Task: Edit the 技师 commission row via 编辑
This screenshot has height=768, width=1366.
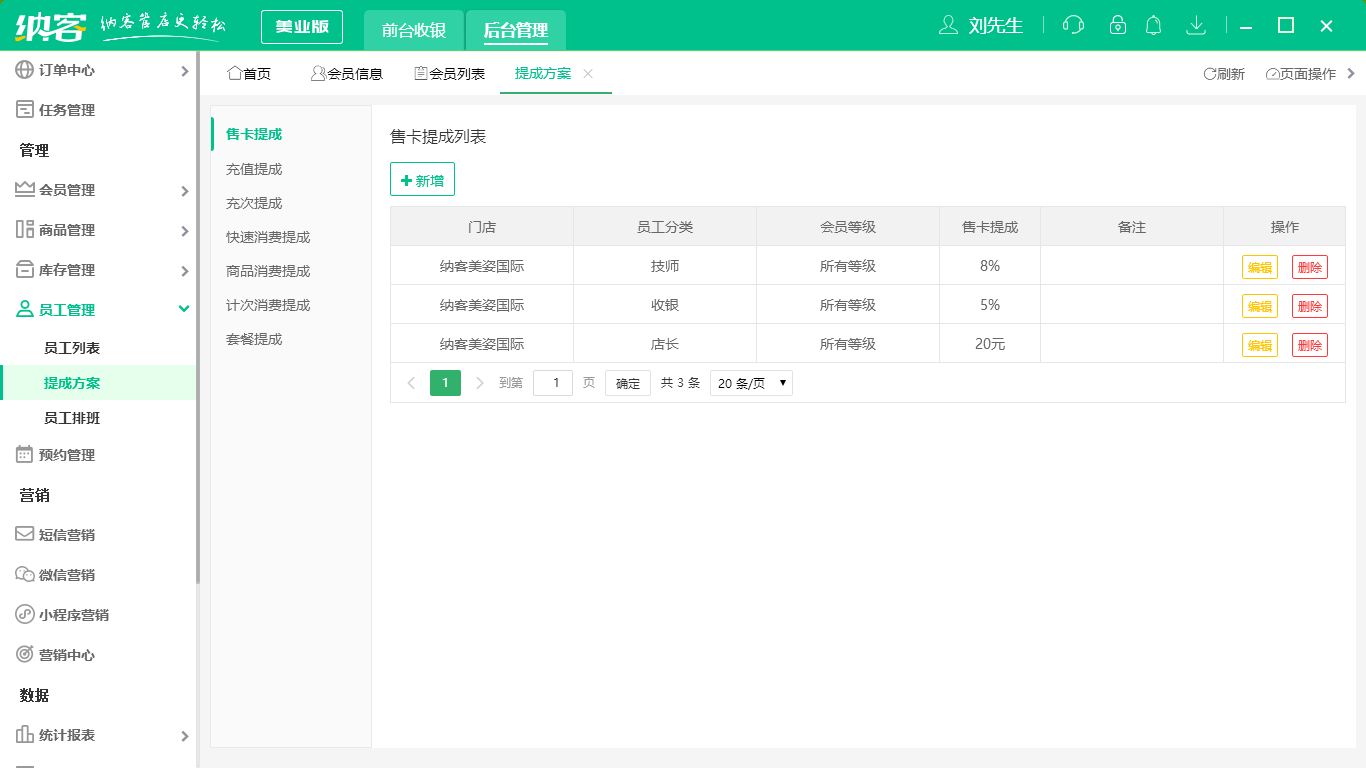Action: point(1259,266)
